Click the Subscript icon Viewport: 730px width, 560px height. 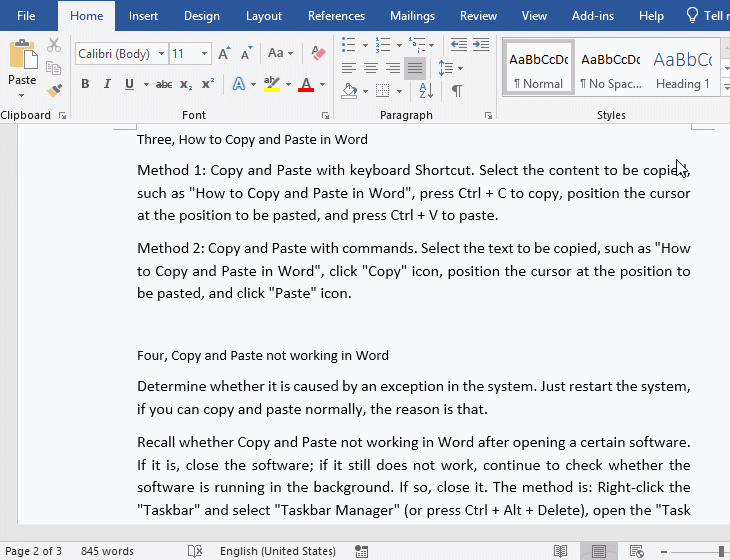pos(187,84)
